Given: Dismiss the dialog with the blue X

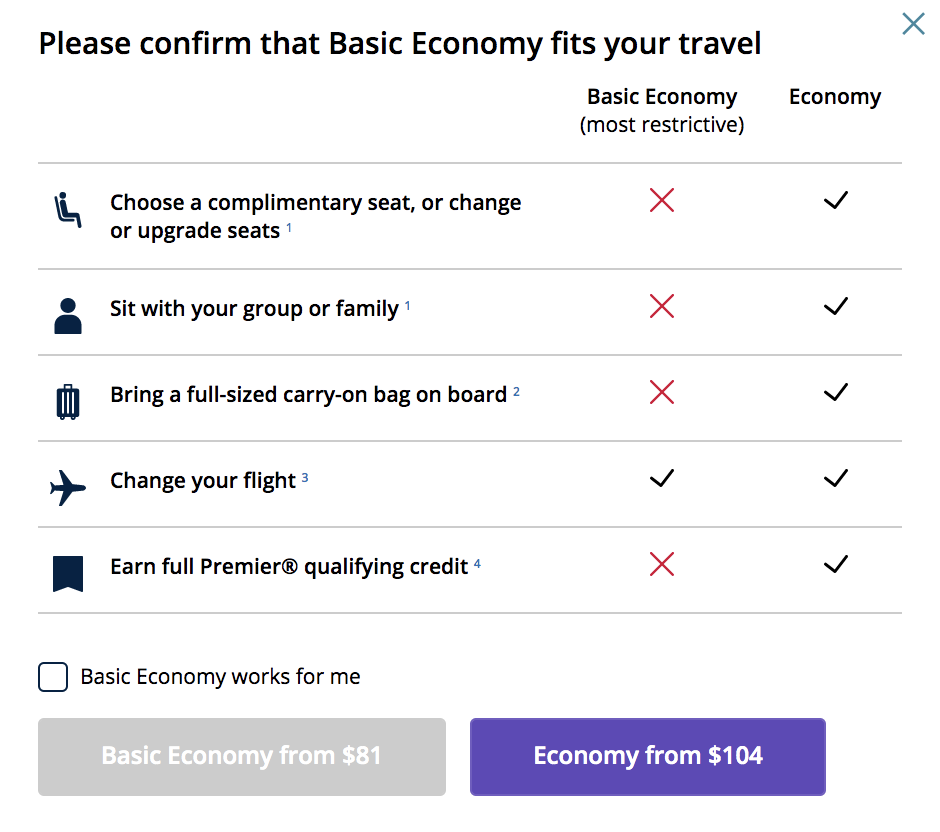Looking at the screenshot, I should 913,24.
